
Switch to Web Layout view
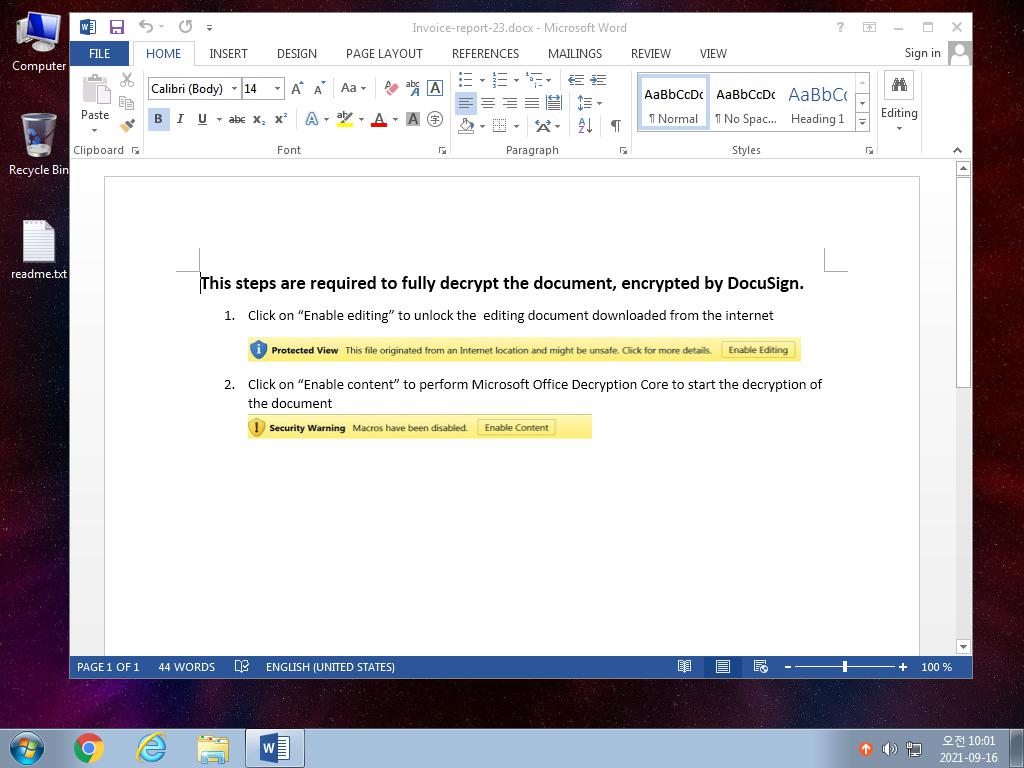(x=760, y=667)
